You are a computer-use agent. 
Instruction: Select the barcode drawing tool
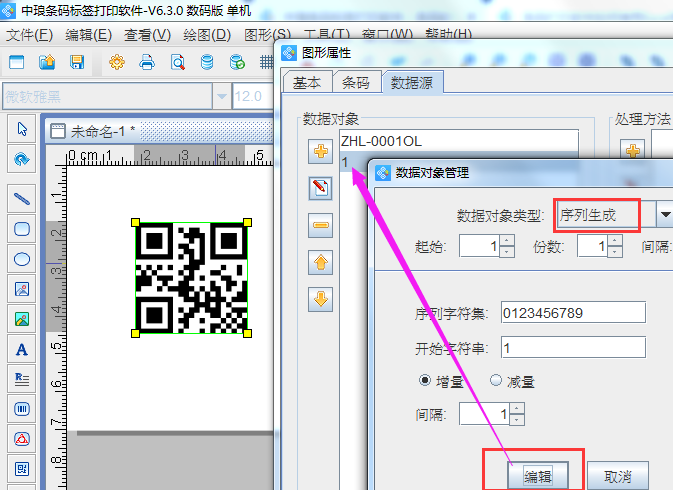point(21,409)
